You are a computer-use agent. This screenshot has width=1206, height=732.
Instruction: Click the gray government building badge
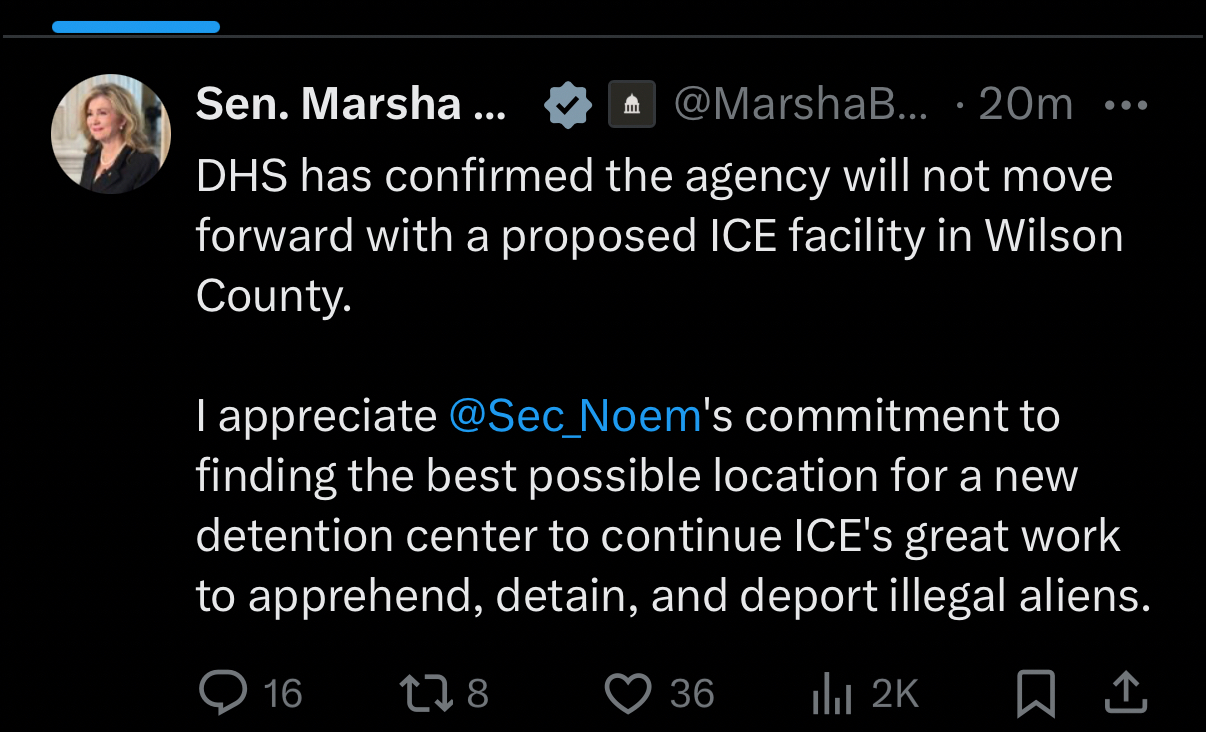632,104
